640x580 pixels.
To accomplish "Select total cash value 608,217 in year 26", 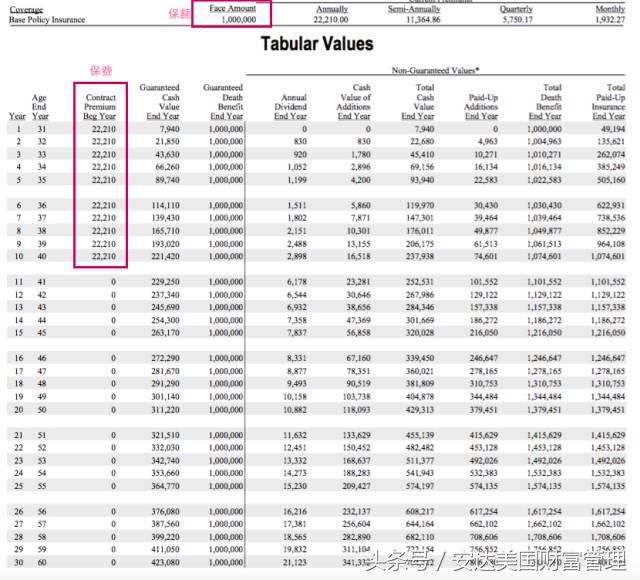I will 420,511.
